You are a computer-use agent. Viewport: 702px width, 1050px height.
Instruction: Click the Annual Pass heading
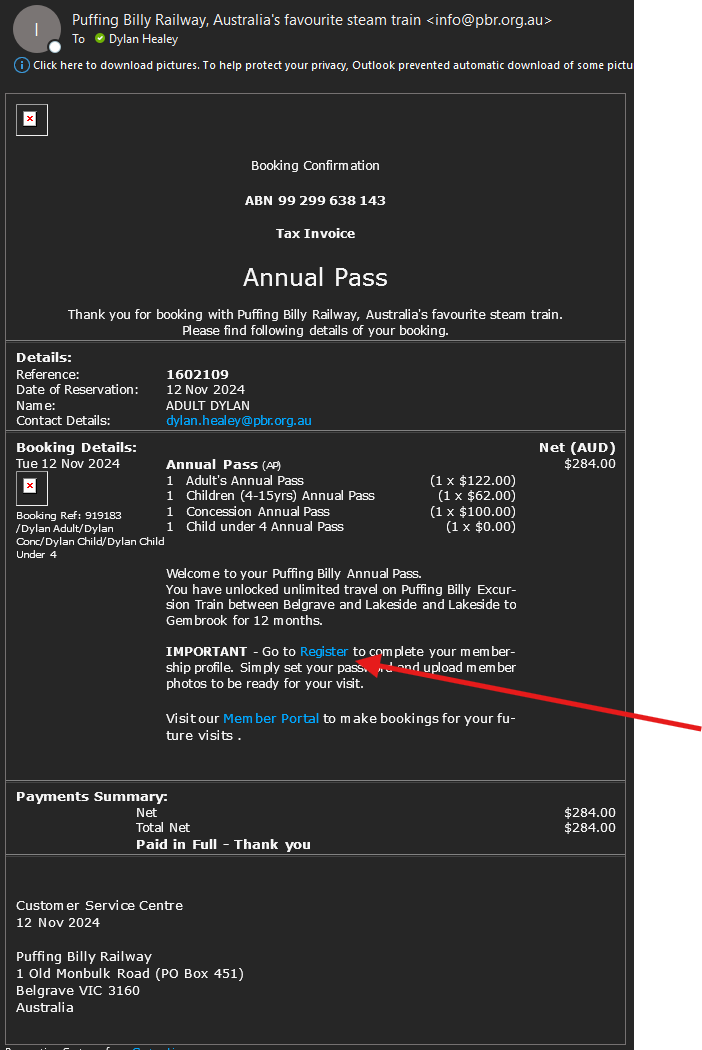(315, 277)
